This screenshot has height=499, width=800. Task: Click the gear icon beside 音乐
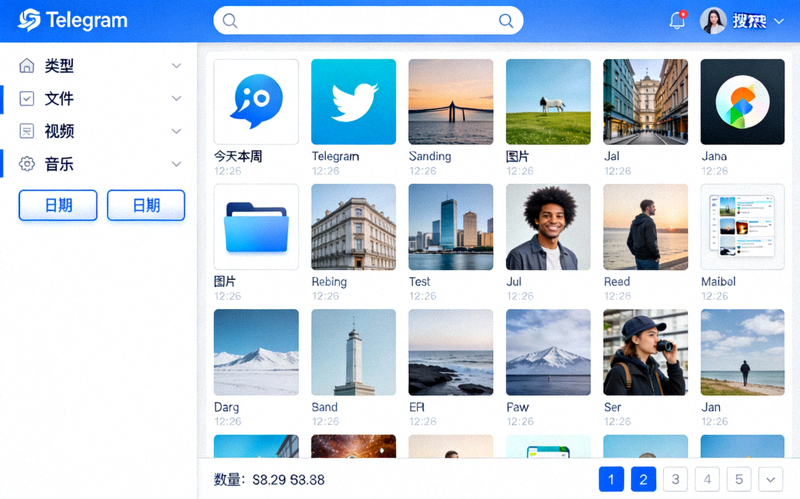pyautogui.click(x=27, y=164)
